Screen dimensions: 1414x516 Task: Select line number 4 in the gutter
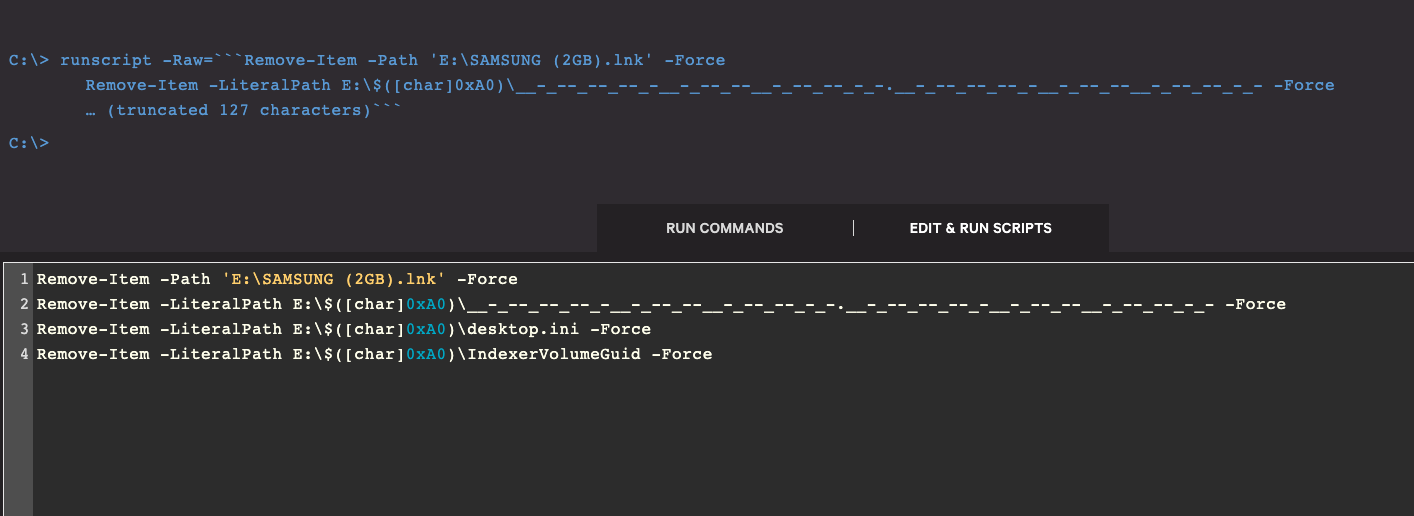coord(23,354)
